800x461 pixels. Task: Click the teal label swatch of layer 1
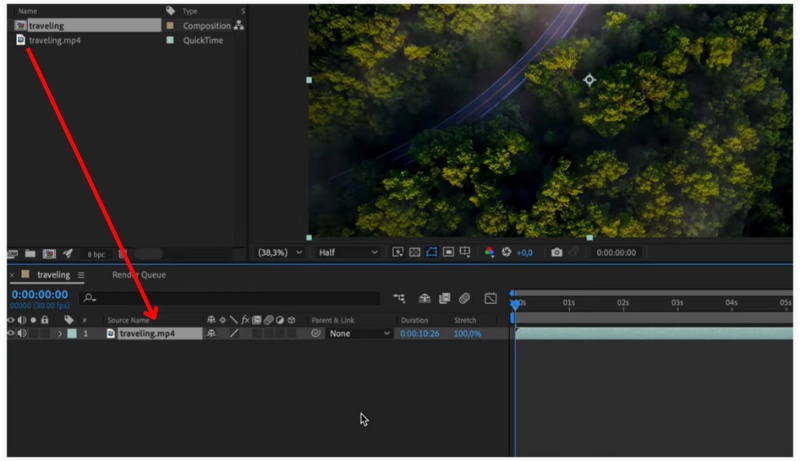[72, 333]
